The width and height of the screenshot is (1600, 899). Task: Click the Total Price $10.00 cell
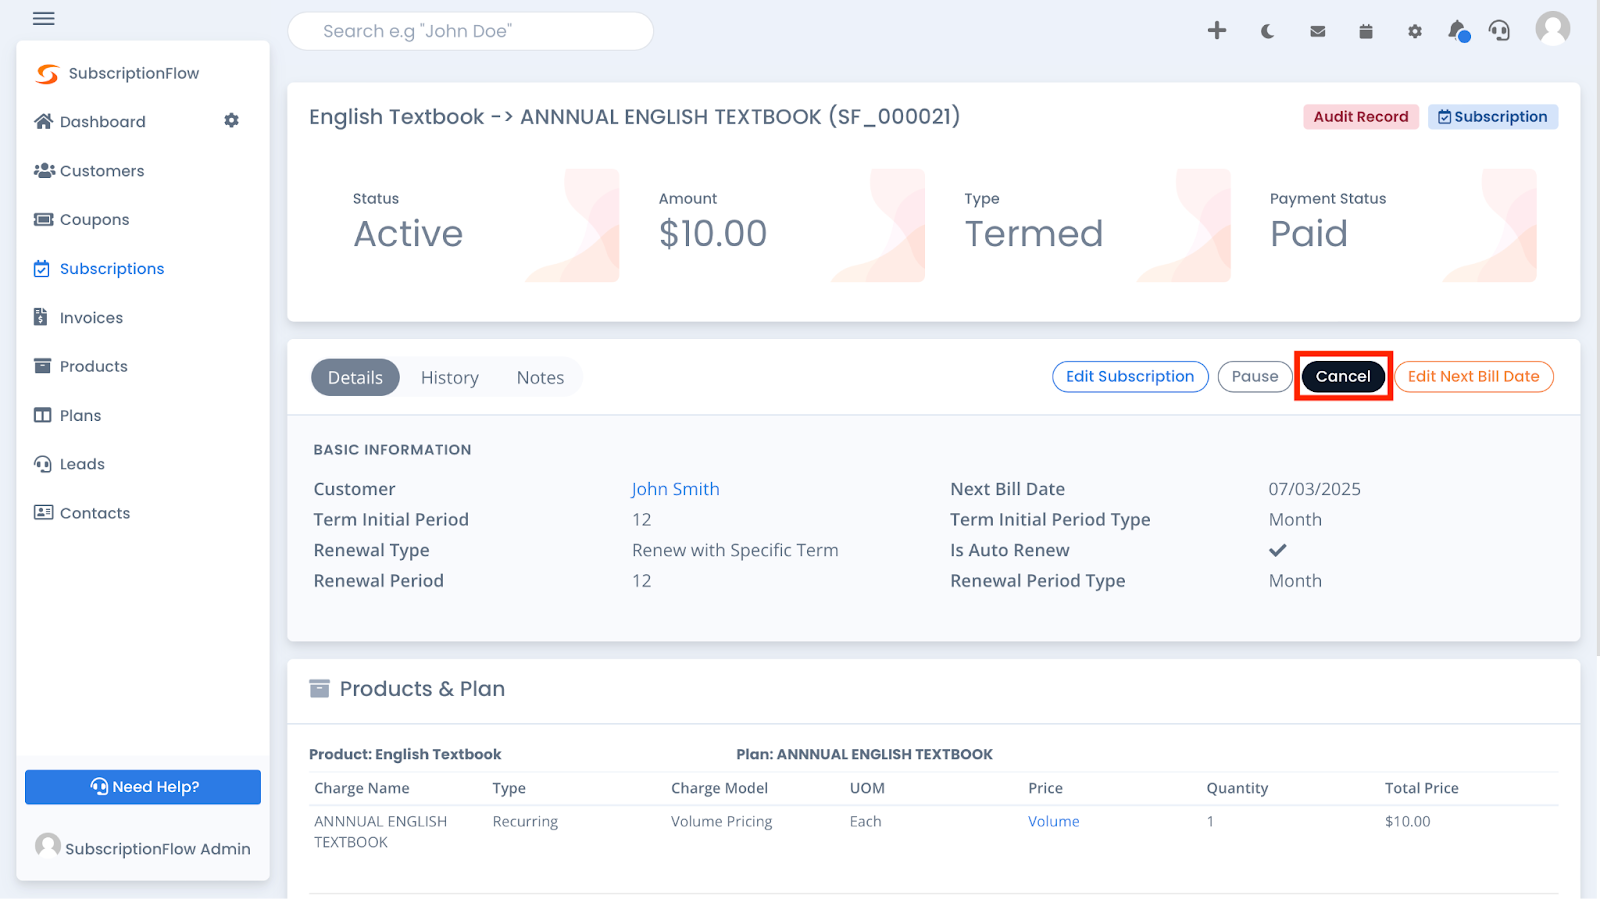pyautogui.click(x=1408, y=822)
